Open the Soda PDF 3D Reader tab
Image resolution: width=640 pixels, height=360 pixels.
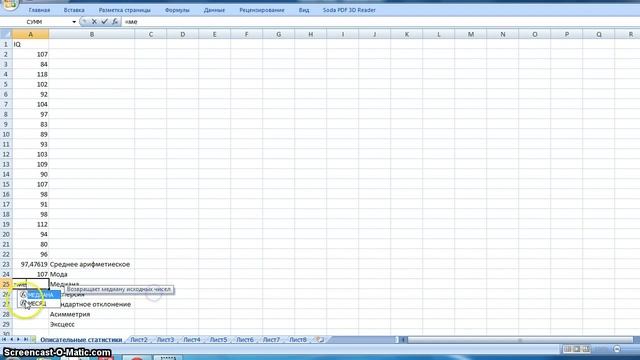click(x=349, y=10)
